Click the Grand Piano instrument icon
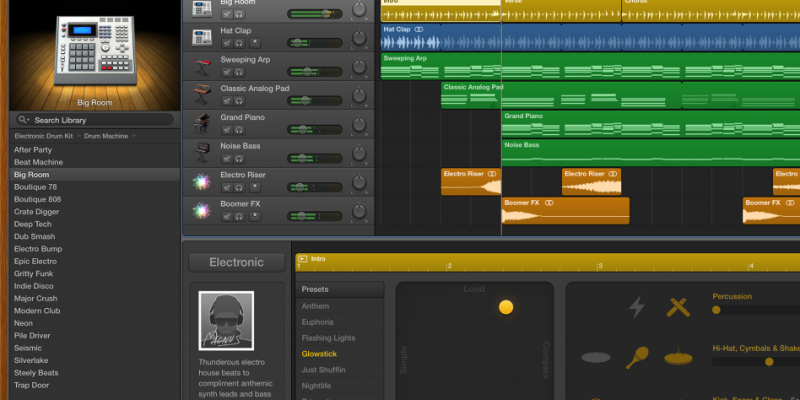This screenshot has width=800, height=400. pyautogui.click(x=201, y=123)
